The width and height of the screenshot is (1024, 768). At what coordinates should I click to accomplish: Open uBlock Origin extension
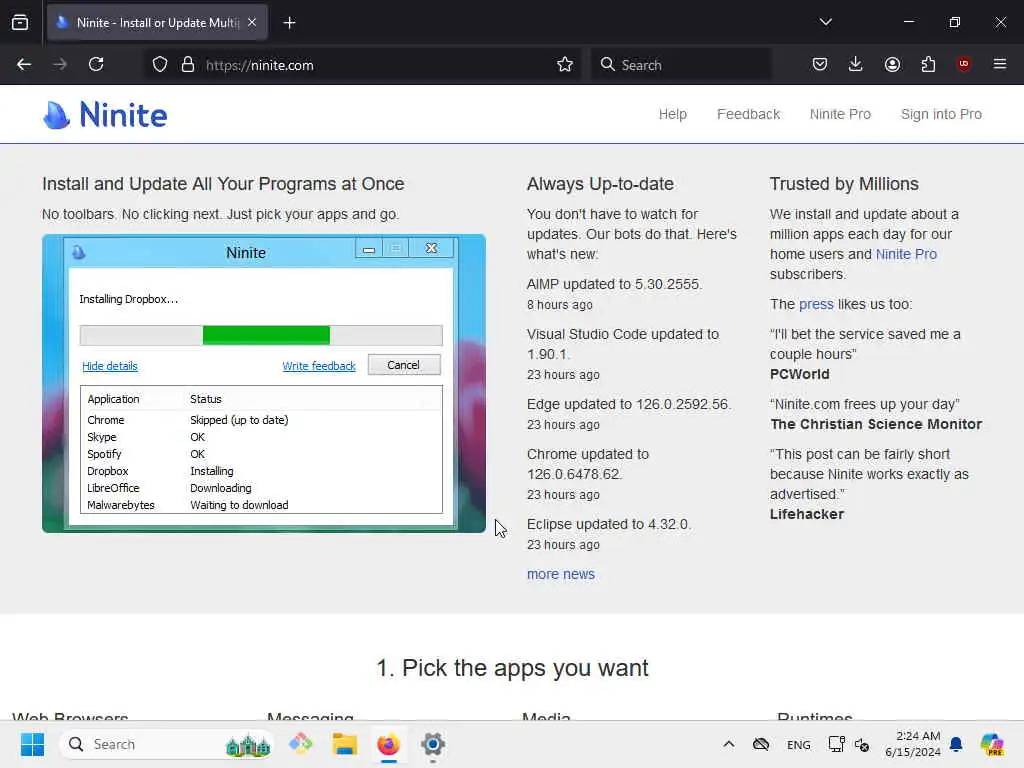point(964,65)
